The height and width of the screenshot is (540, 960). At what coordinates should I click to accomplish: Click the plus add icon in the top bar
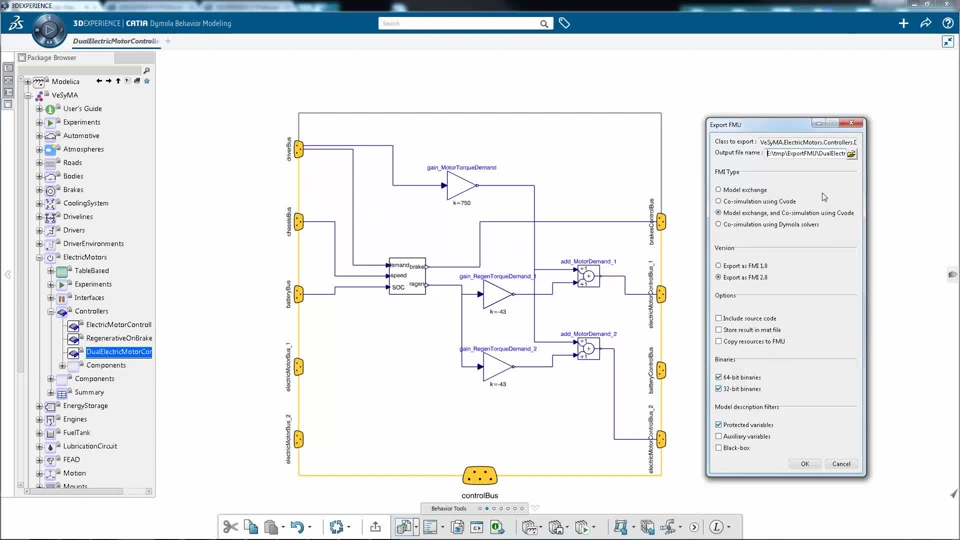point(903,23)
